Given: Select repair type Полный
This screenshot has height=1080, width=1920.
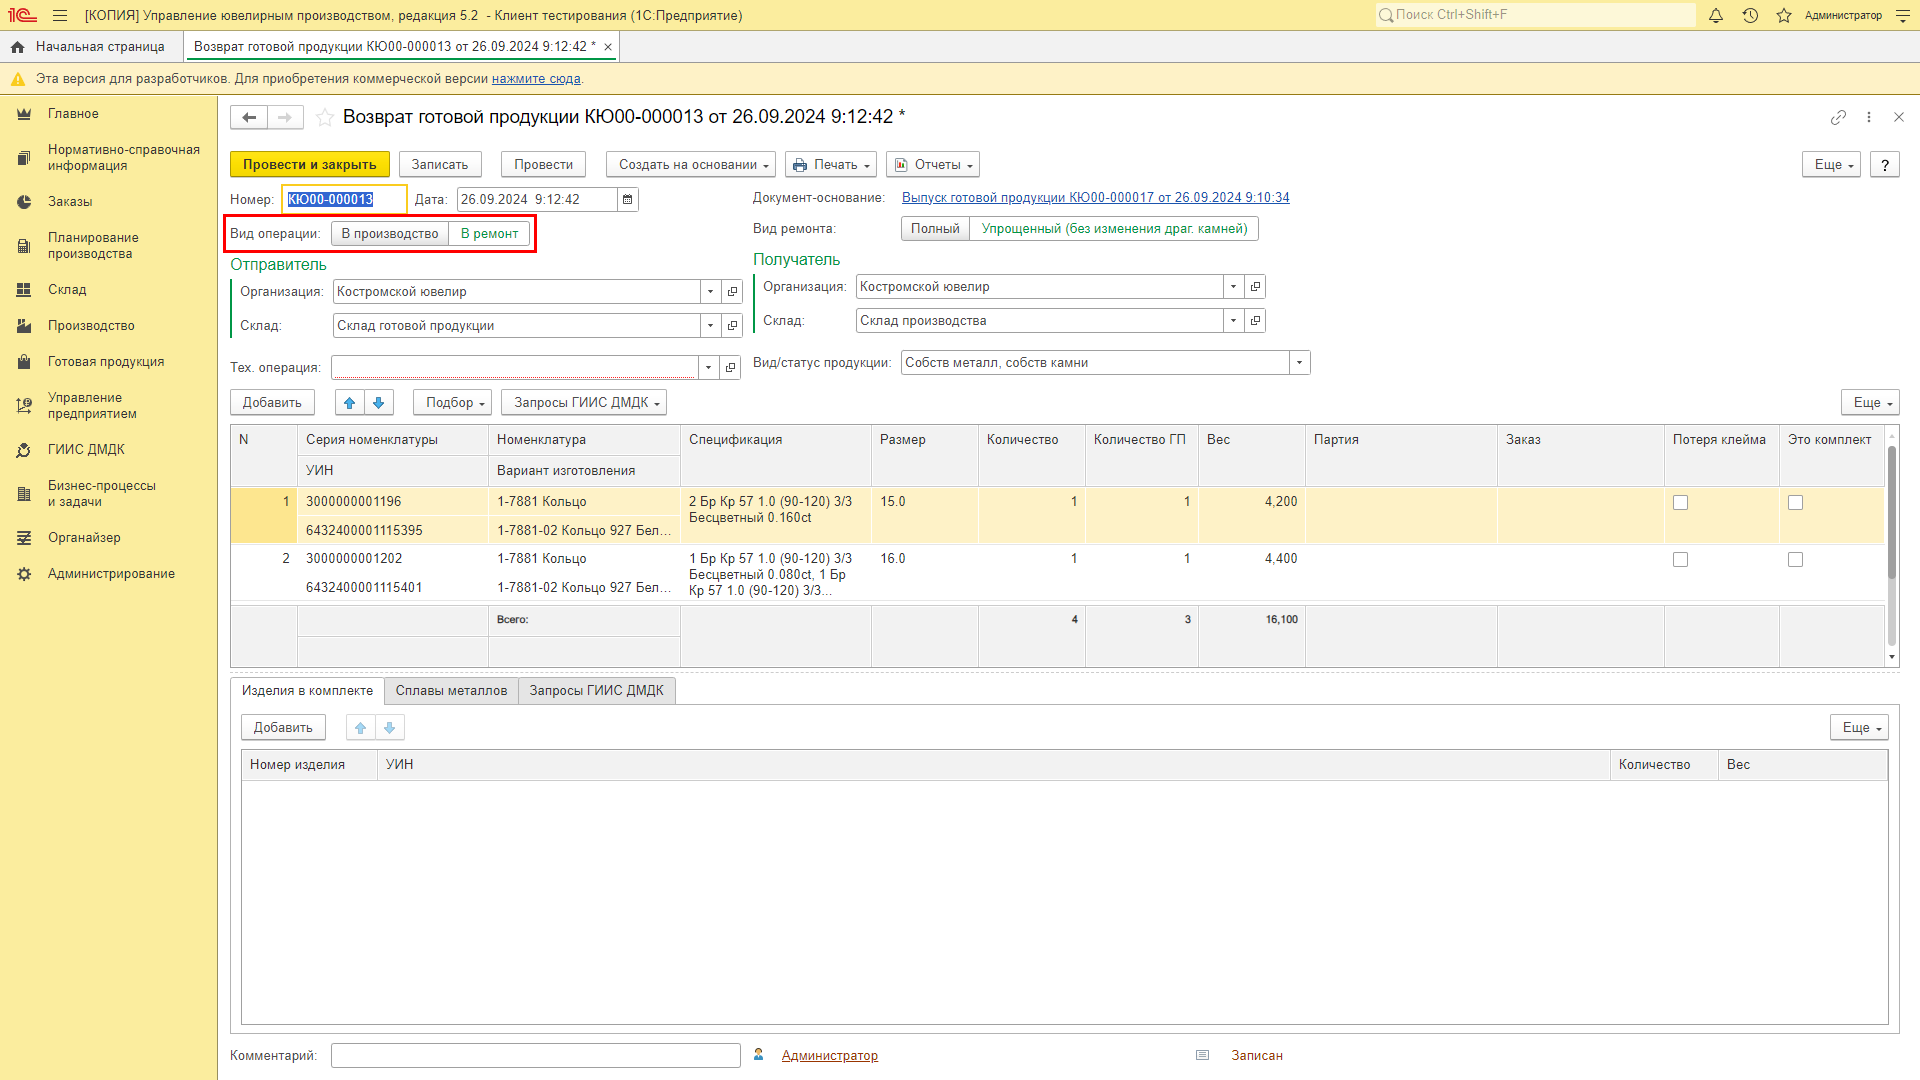Looking at the screenshot, I should [935, 229].
